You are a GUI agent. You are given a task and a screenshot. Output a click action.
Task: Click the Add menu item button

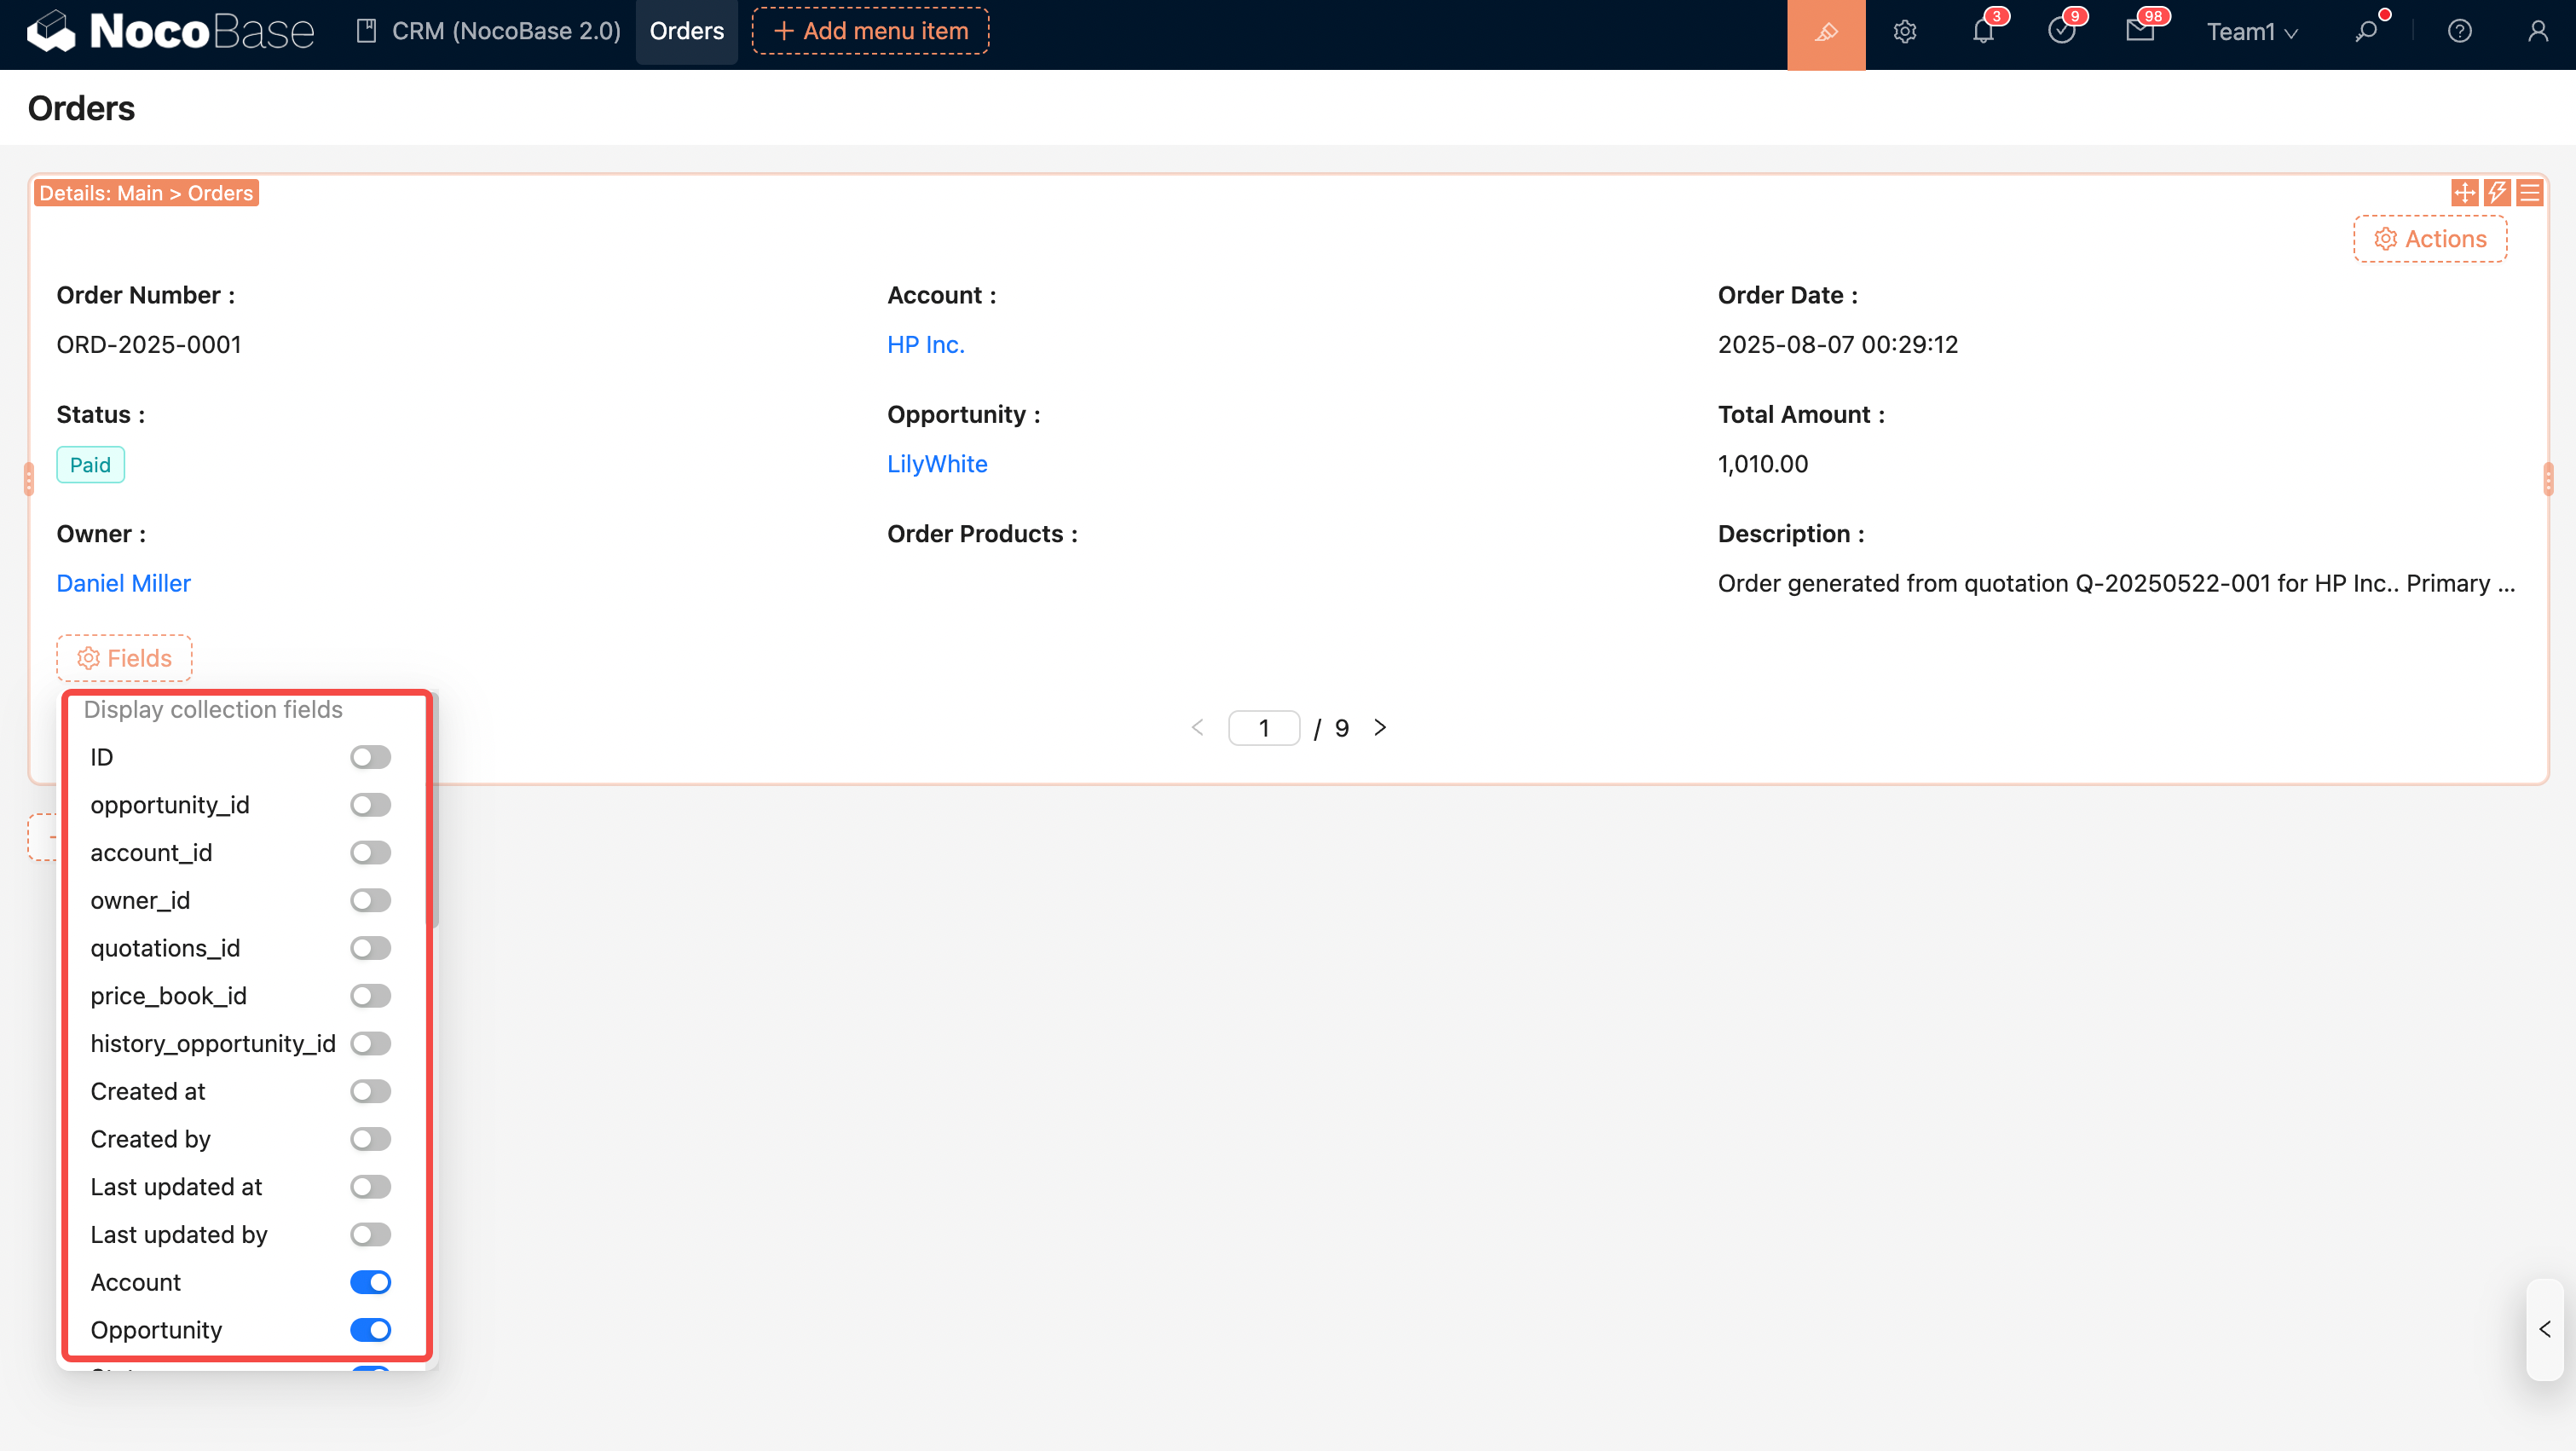click(870, 31)
